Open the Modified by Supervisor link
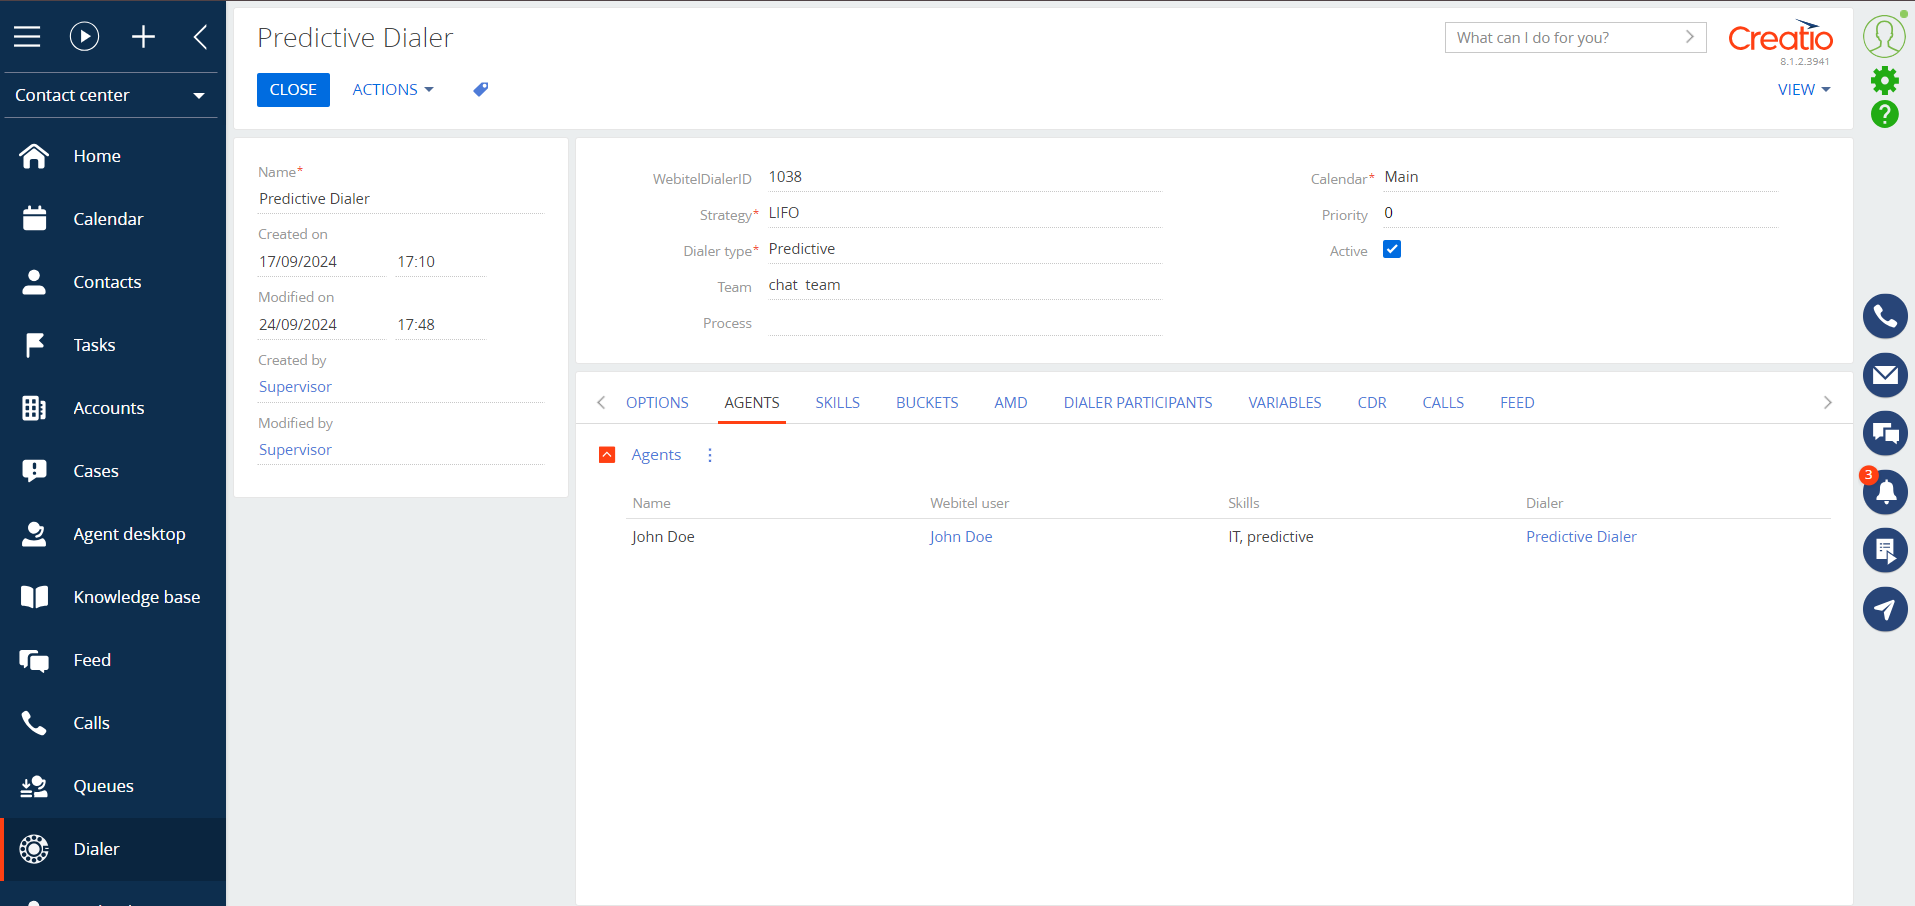Image resolution: width=1915 pixels, height=906 pixels. coord(295,450)
